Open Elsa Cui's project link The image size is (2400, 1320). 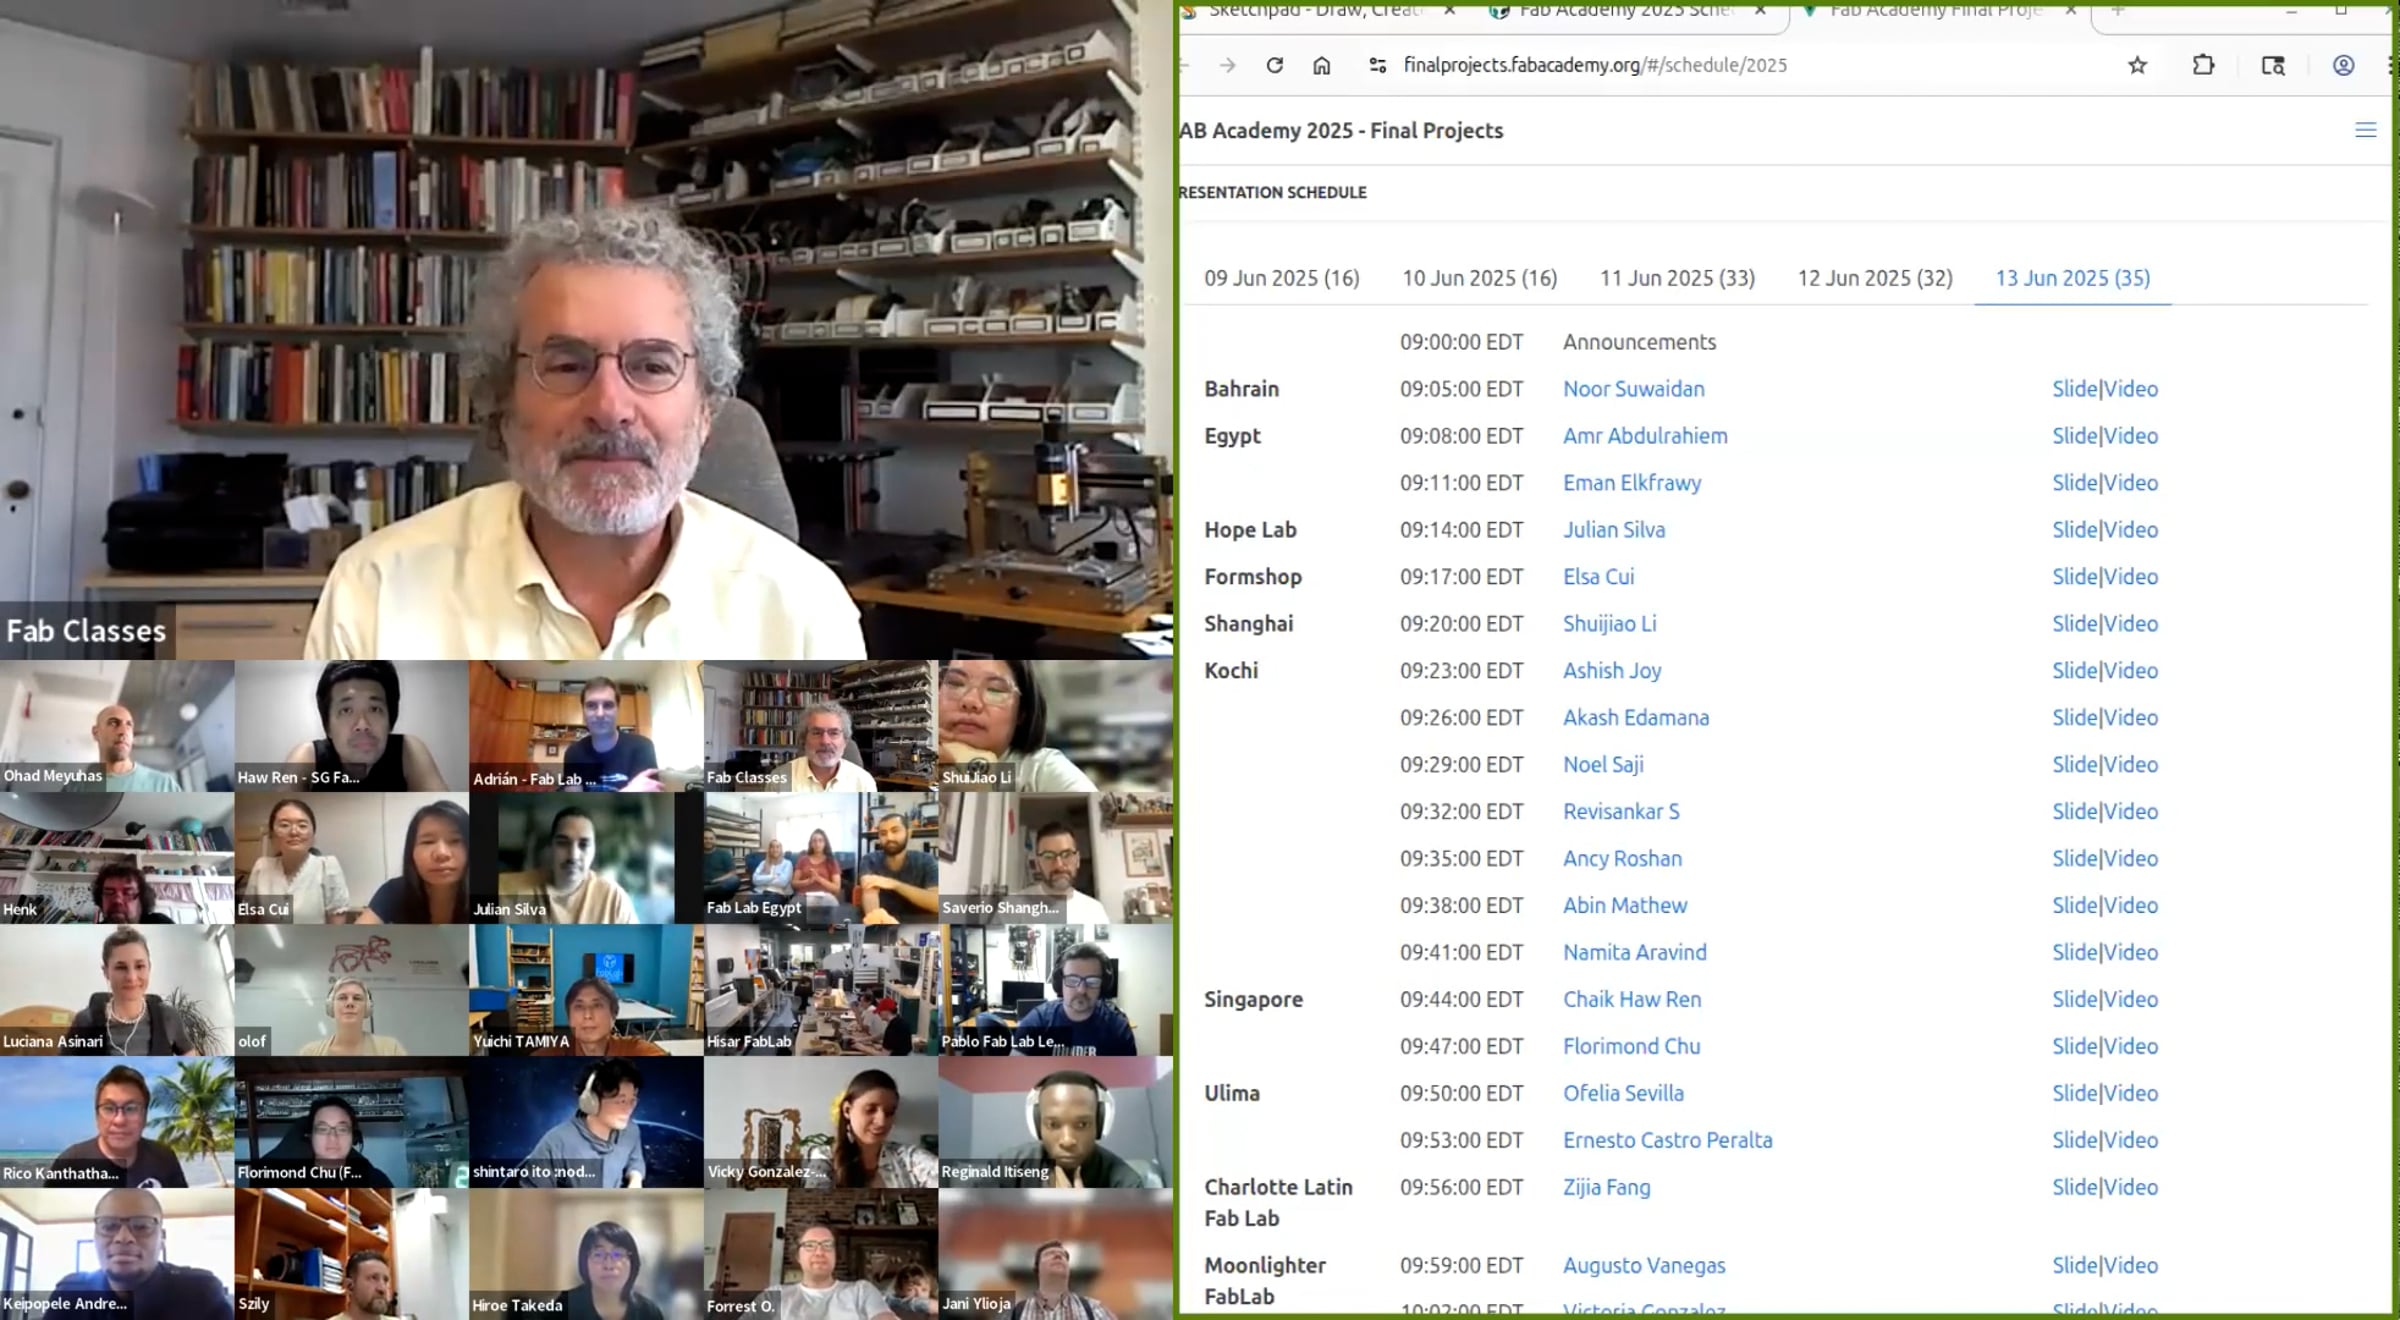click(1599, 577)
